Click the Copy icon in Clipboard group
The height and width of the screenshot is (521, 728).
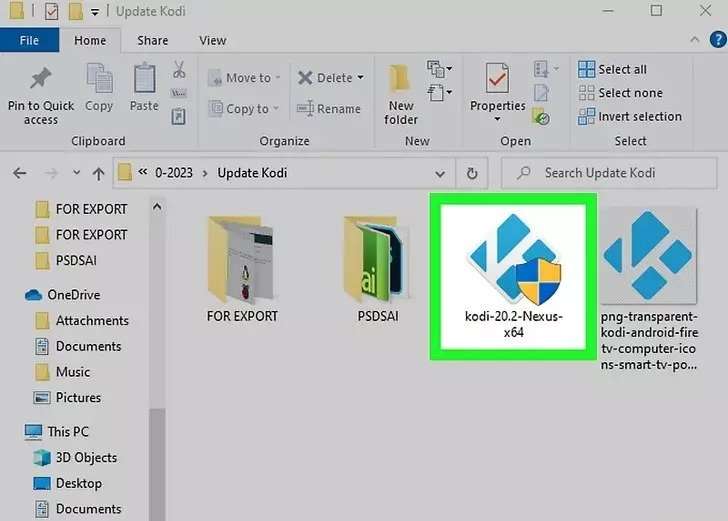[99, 78]
